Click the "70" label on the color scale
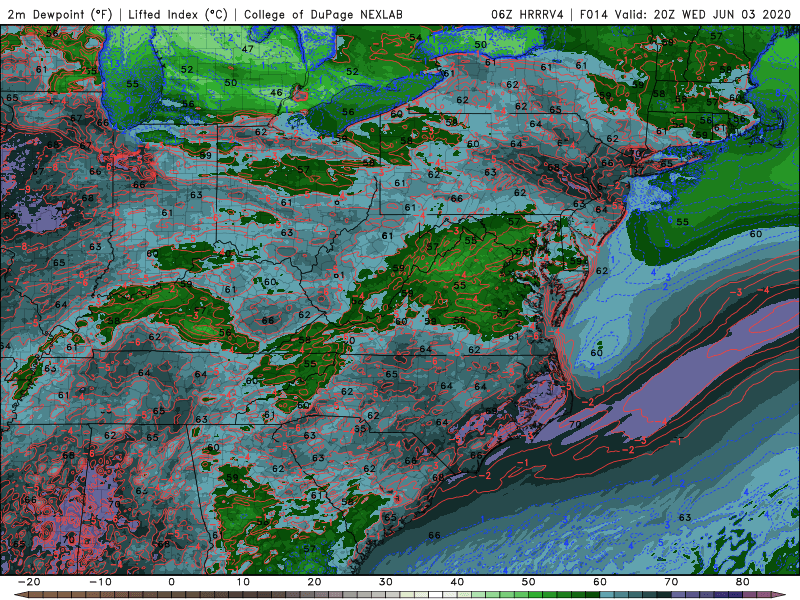 coord(671,582)
